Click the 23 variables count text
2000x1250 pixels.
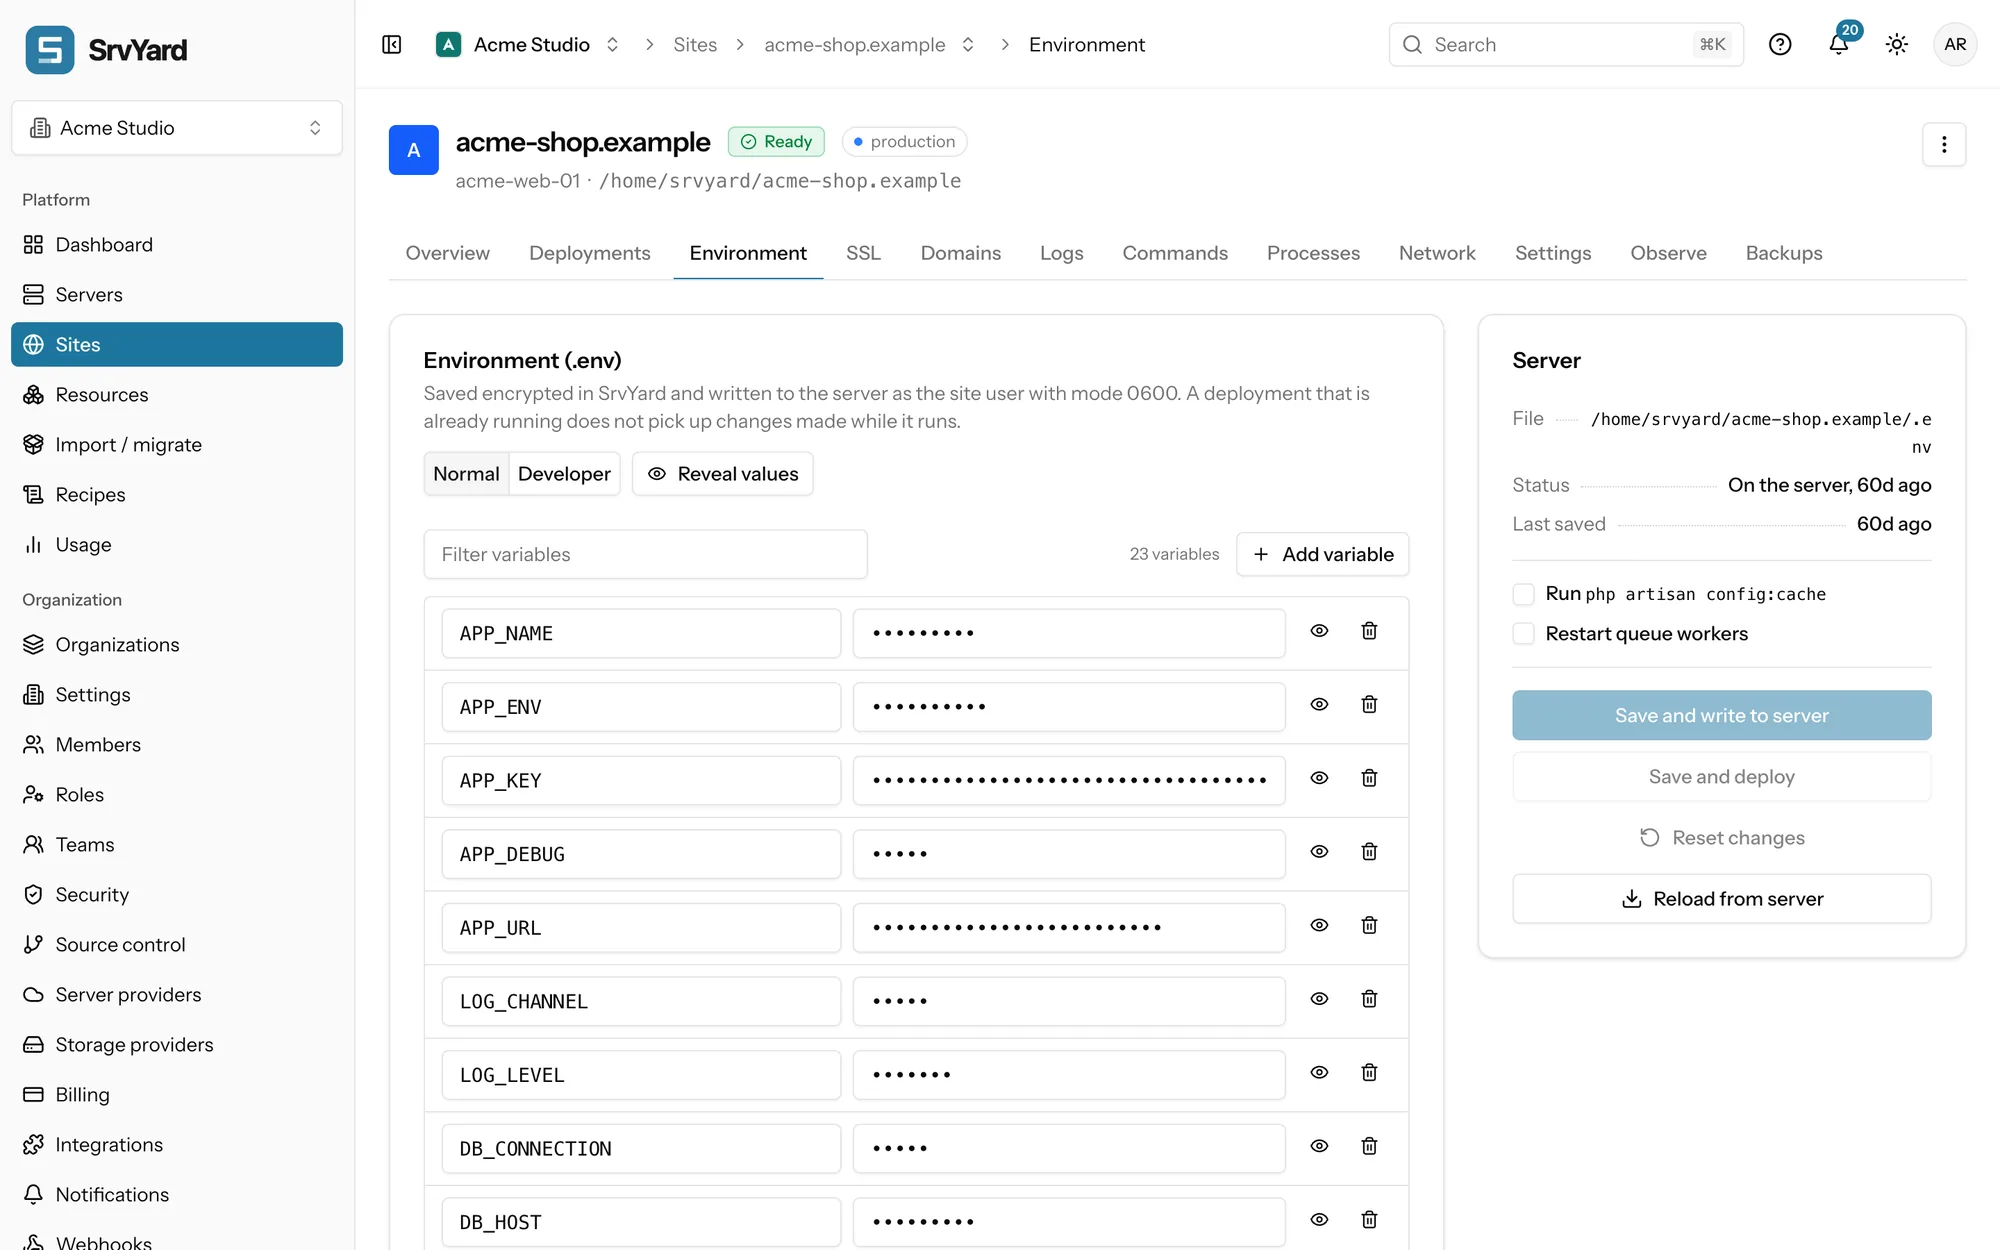click(1174, 554)
